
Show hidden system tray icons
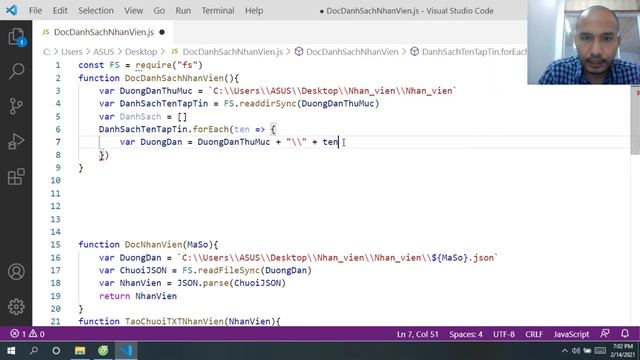click(x=564, y=351)
